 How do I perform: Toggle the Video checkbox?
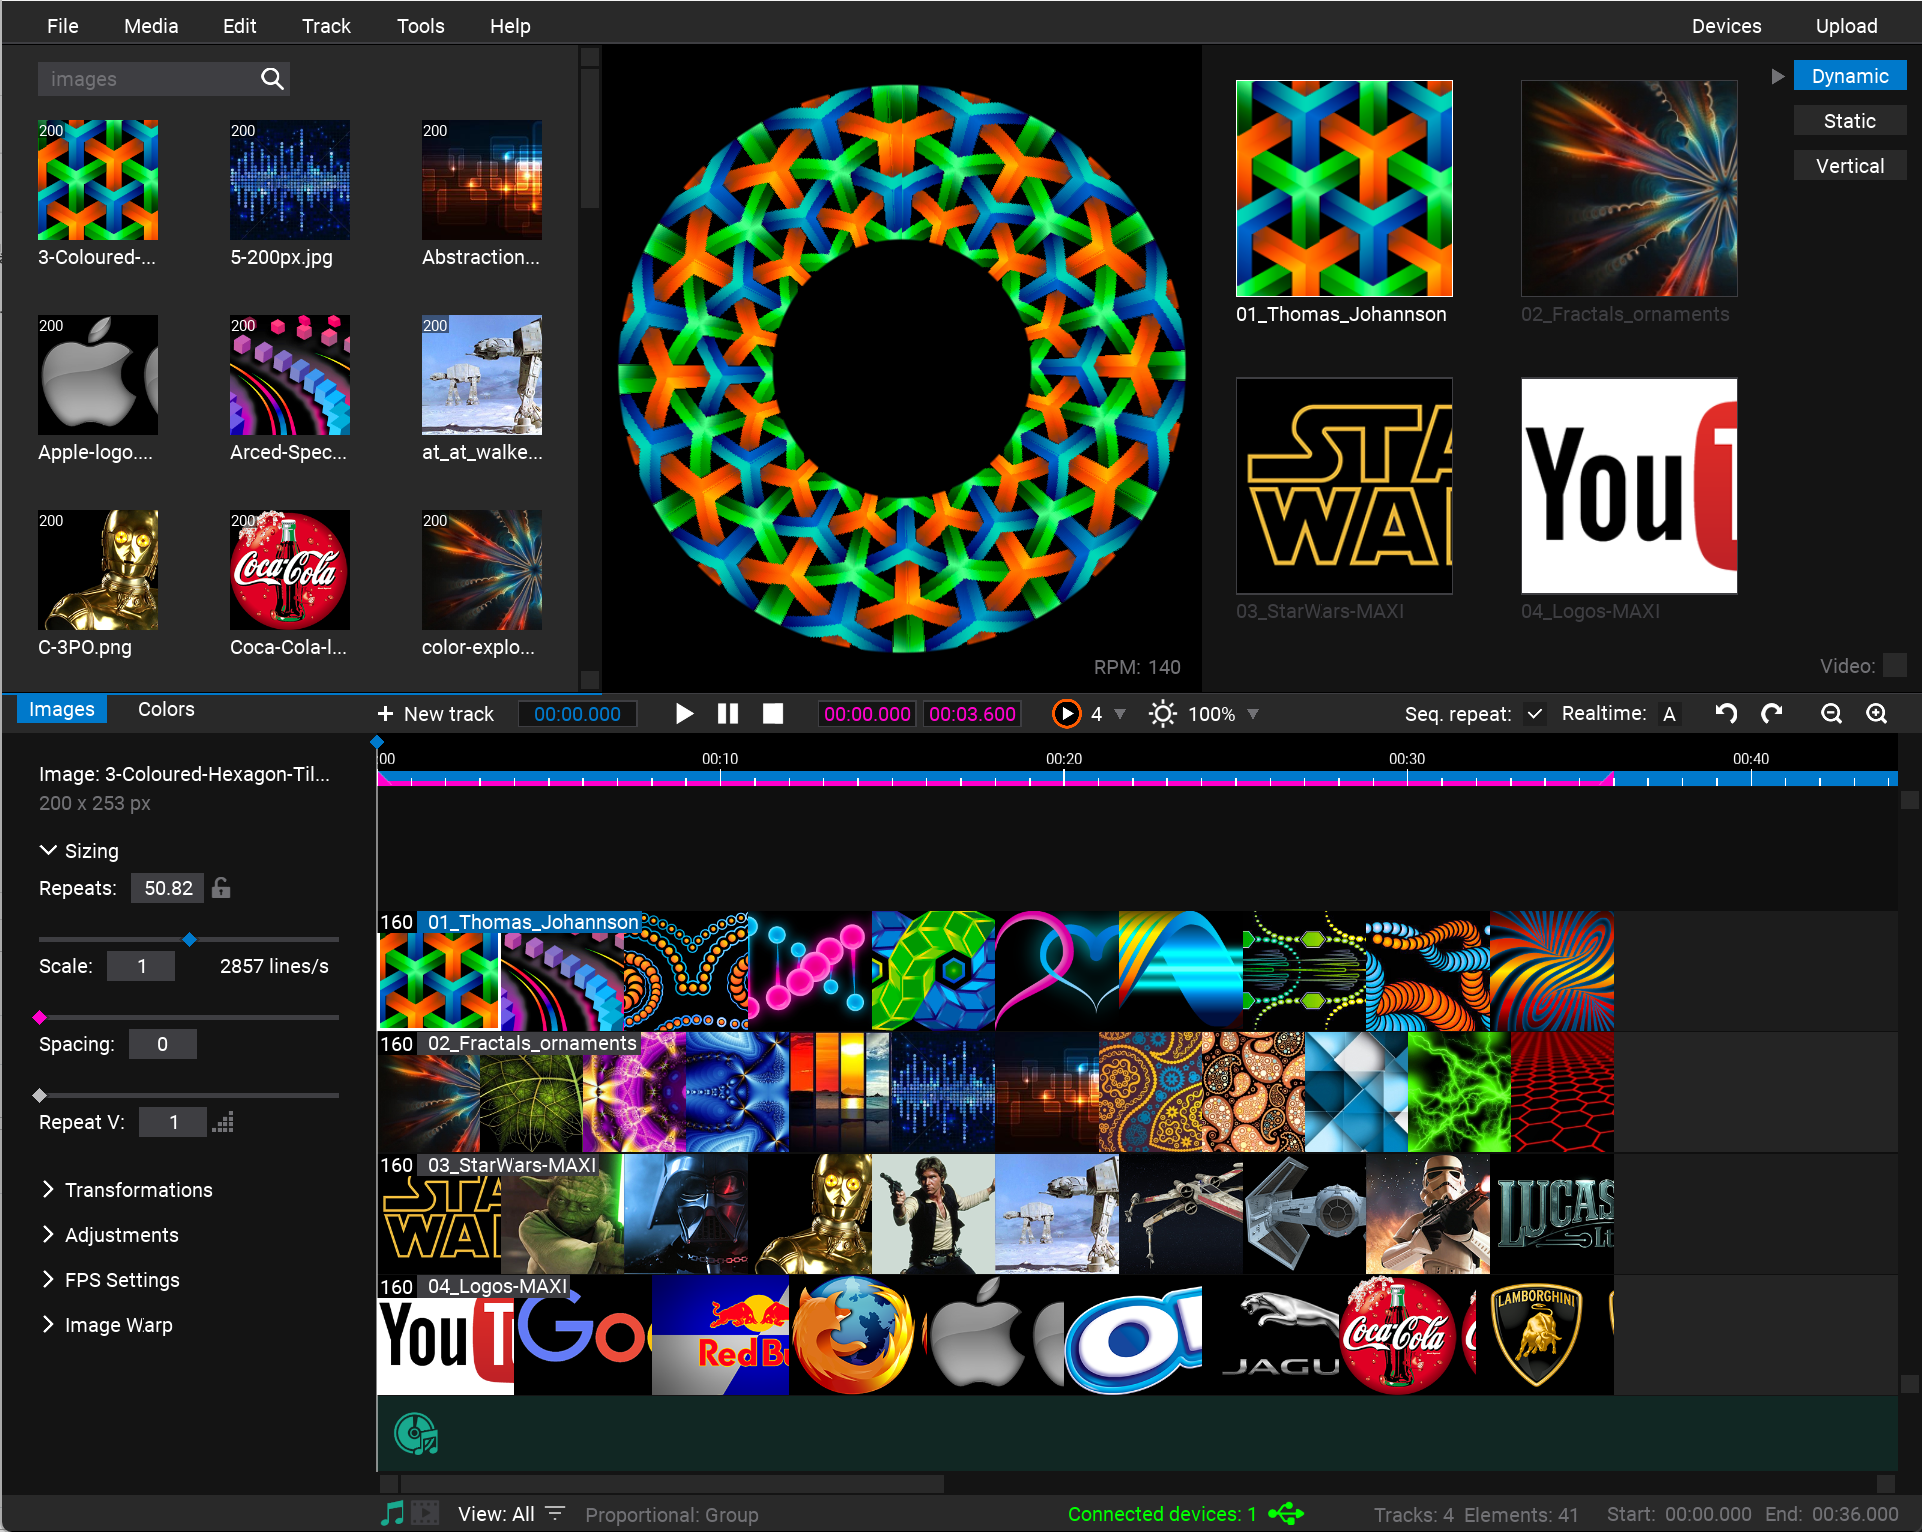1894,666
